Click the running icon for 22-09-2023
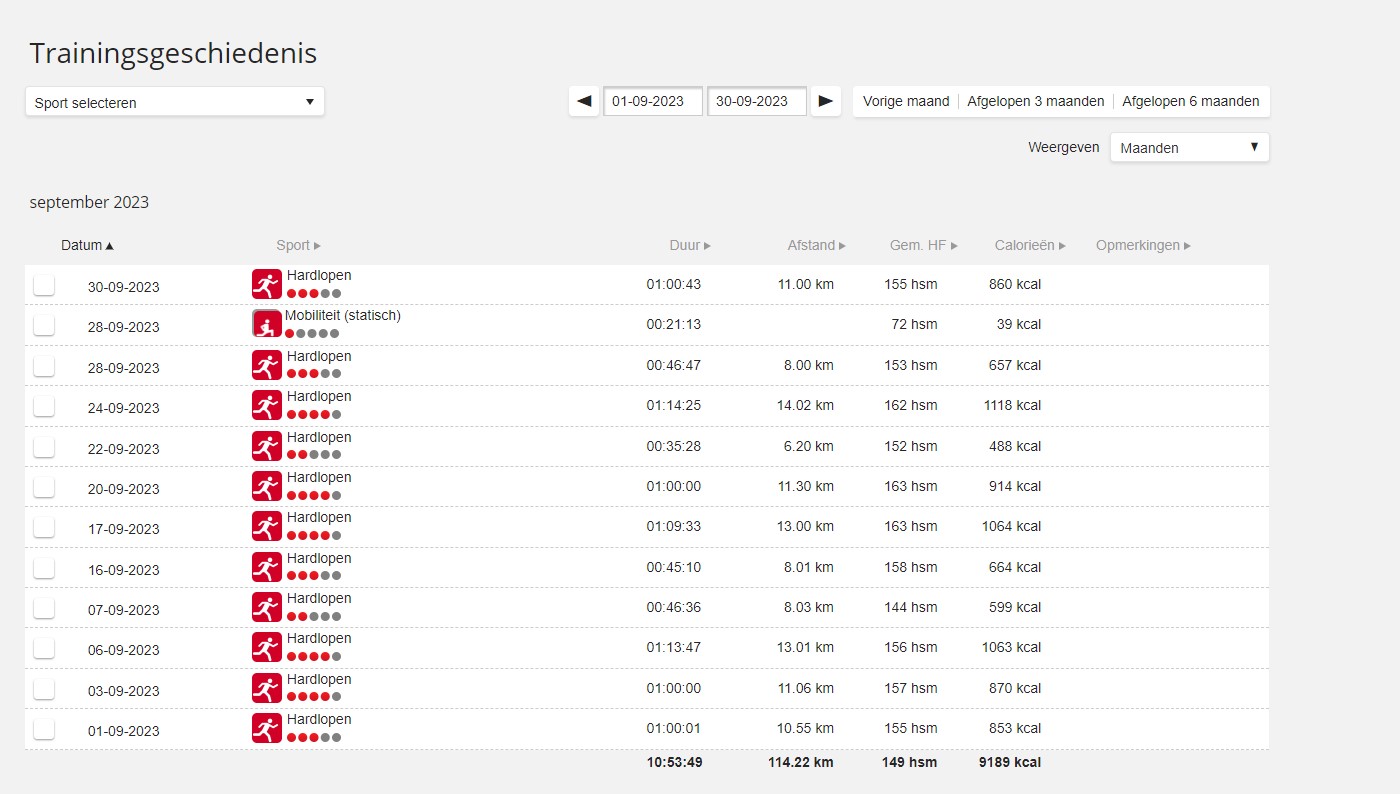1400x794 pixels. click(266, 446)
